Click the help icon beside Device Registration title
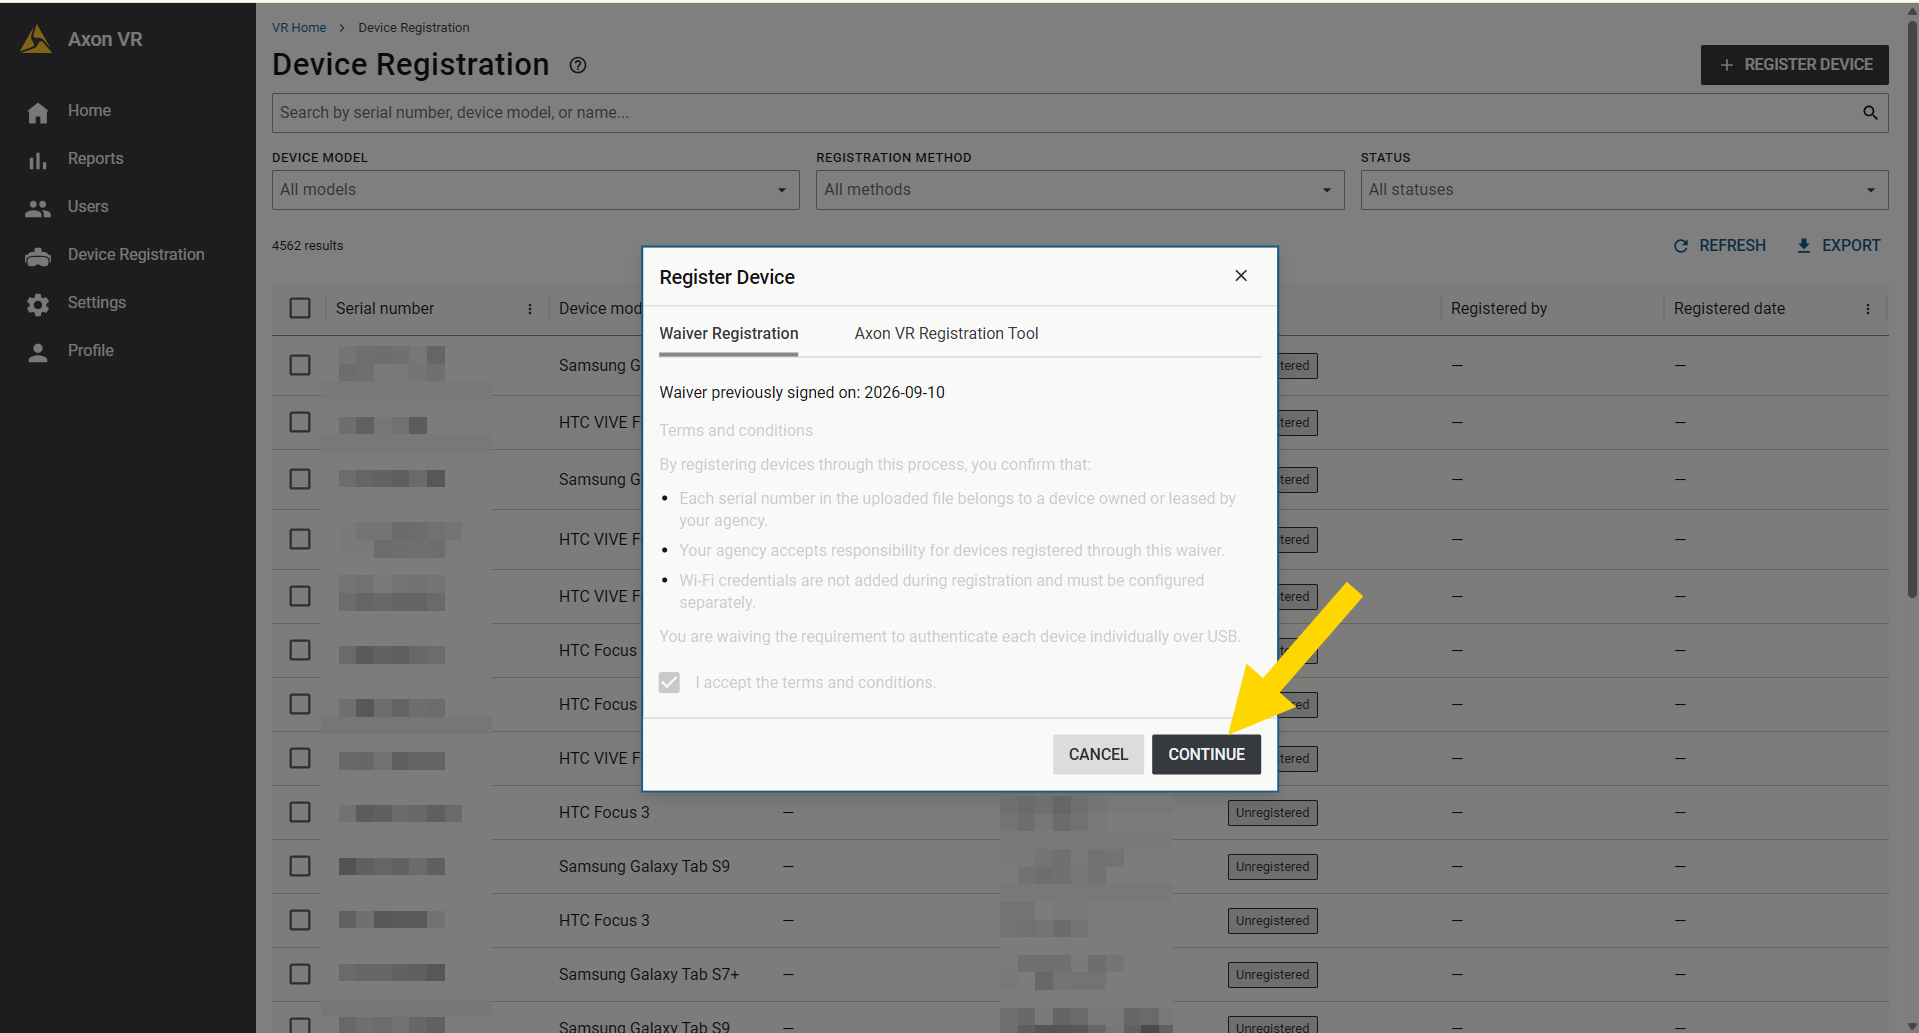 coord(578,65)
